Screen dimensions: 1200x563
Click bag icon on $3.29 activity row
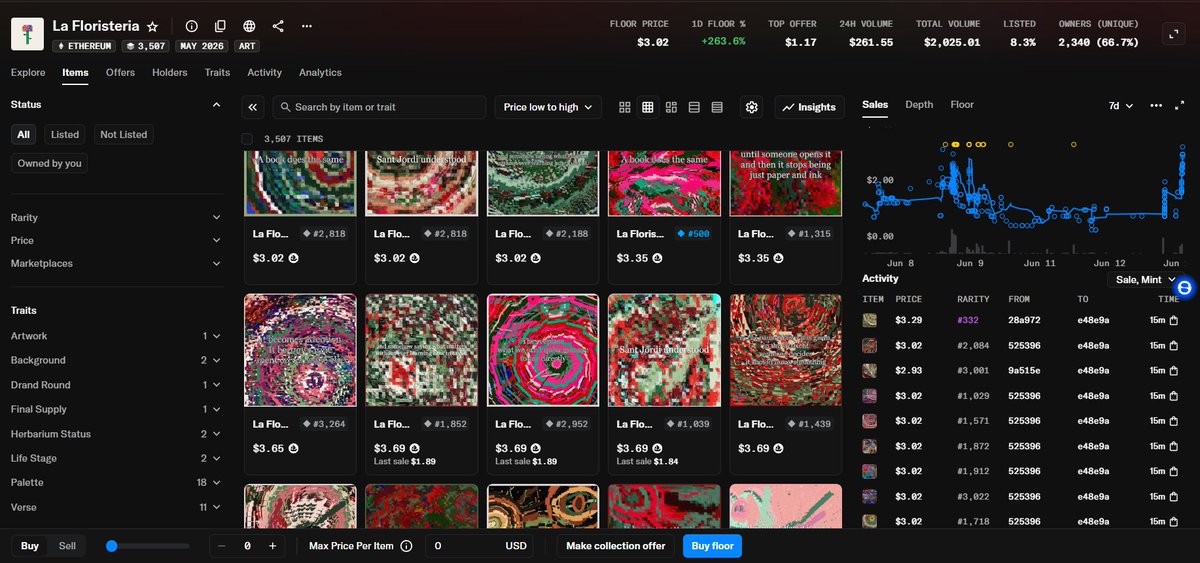(1173, 320)
